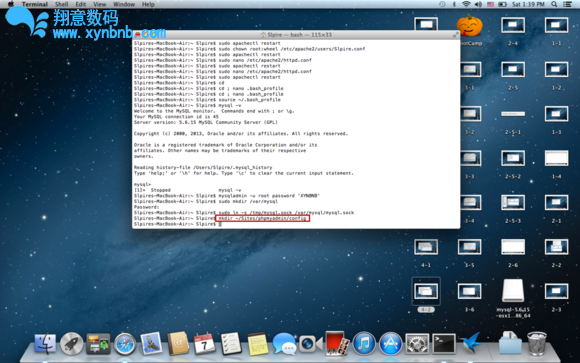Open Mission Control from the Dock
Screen dimensions: 580x363
(x=98, y=343)
